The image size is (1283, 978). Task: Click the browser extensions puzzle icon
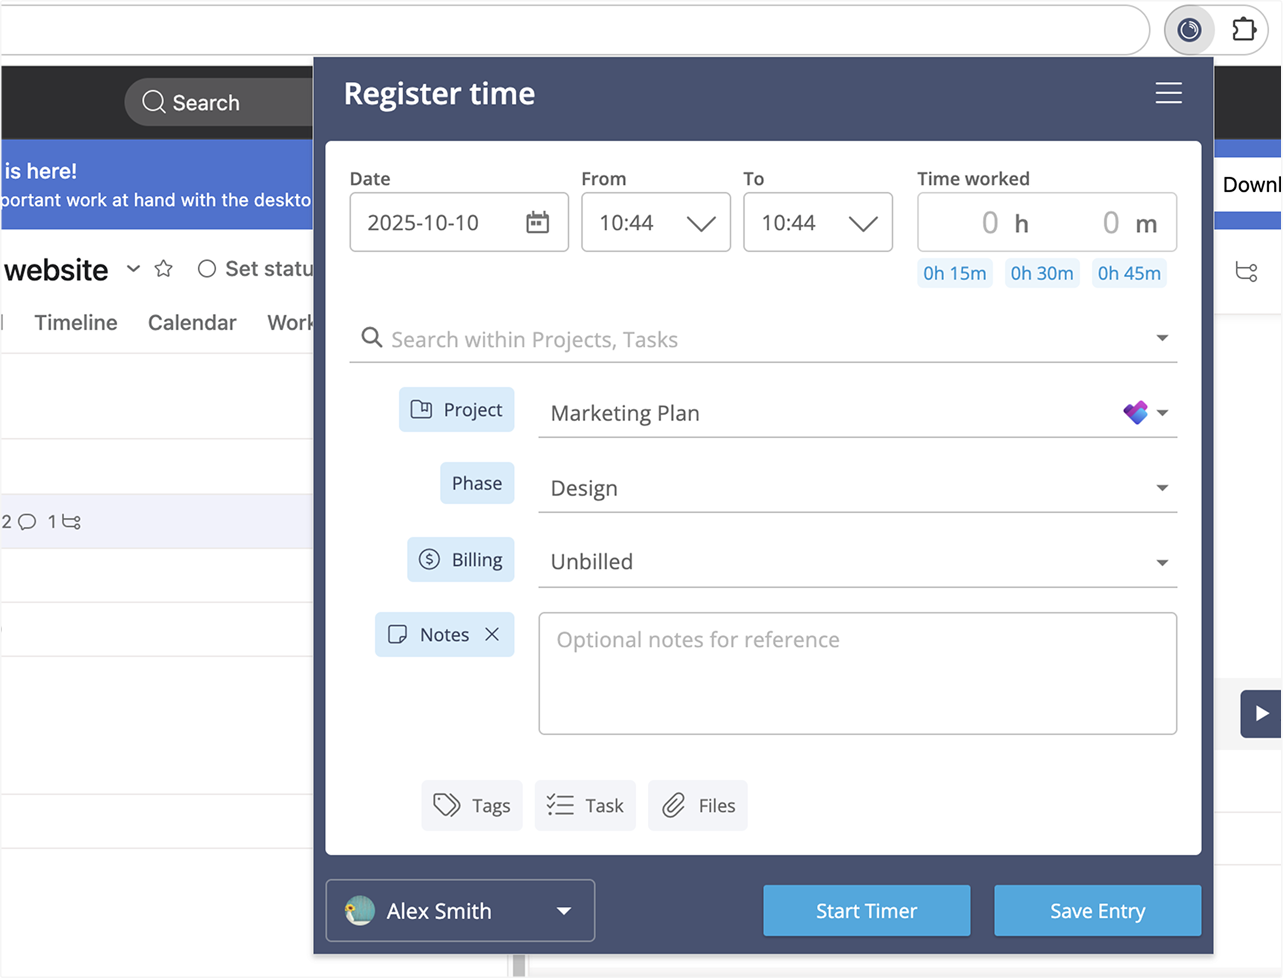1244,29
